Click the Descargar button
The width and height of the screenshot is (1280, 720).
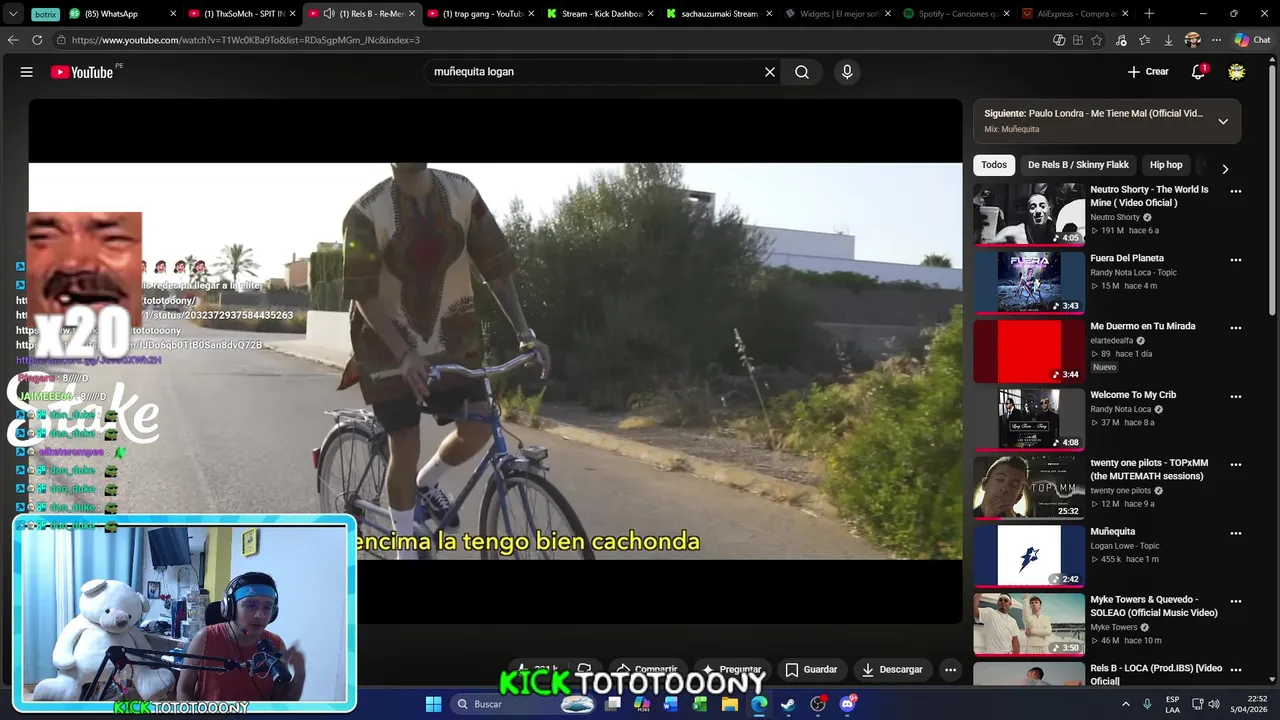click(x=892, y=670)
